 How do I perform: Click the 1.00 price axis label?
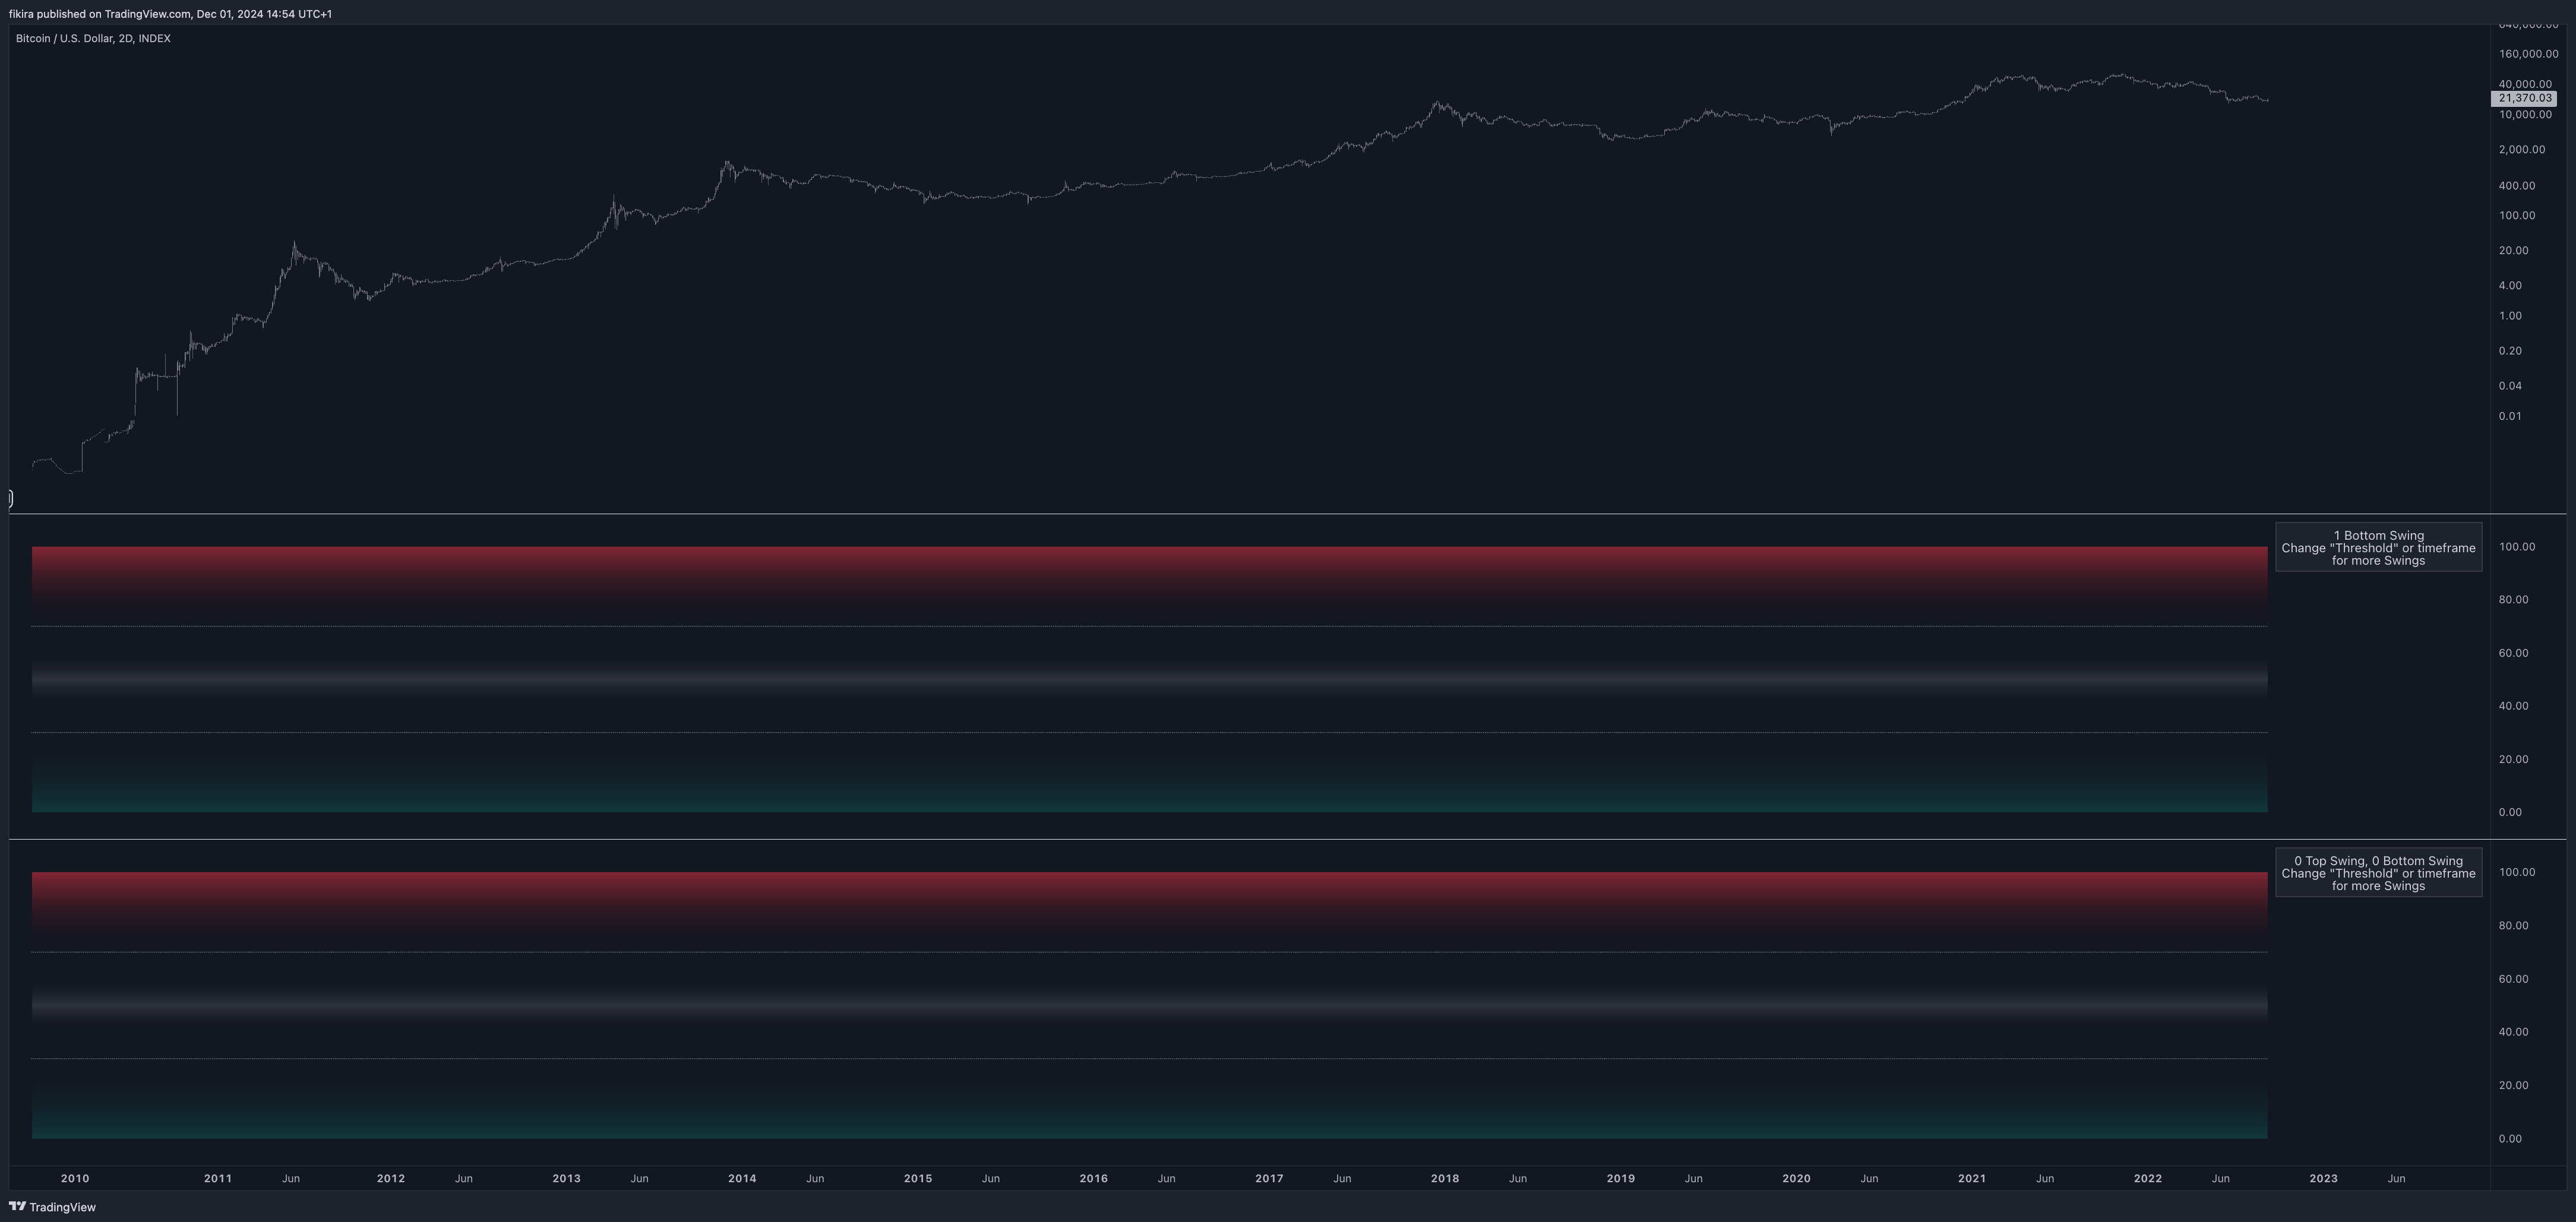(x=2510, y=316)
